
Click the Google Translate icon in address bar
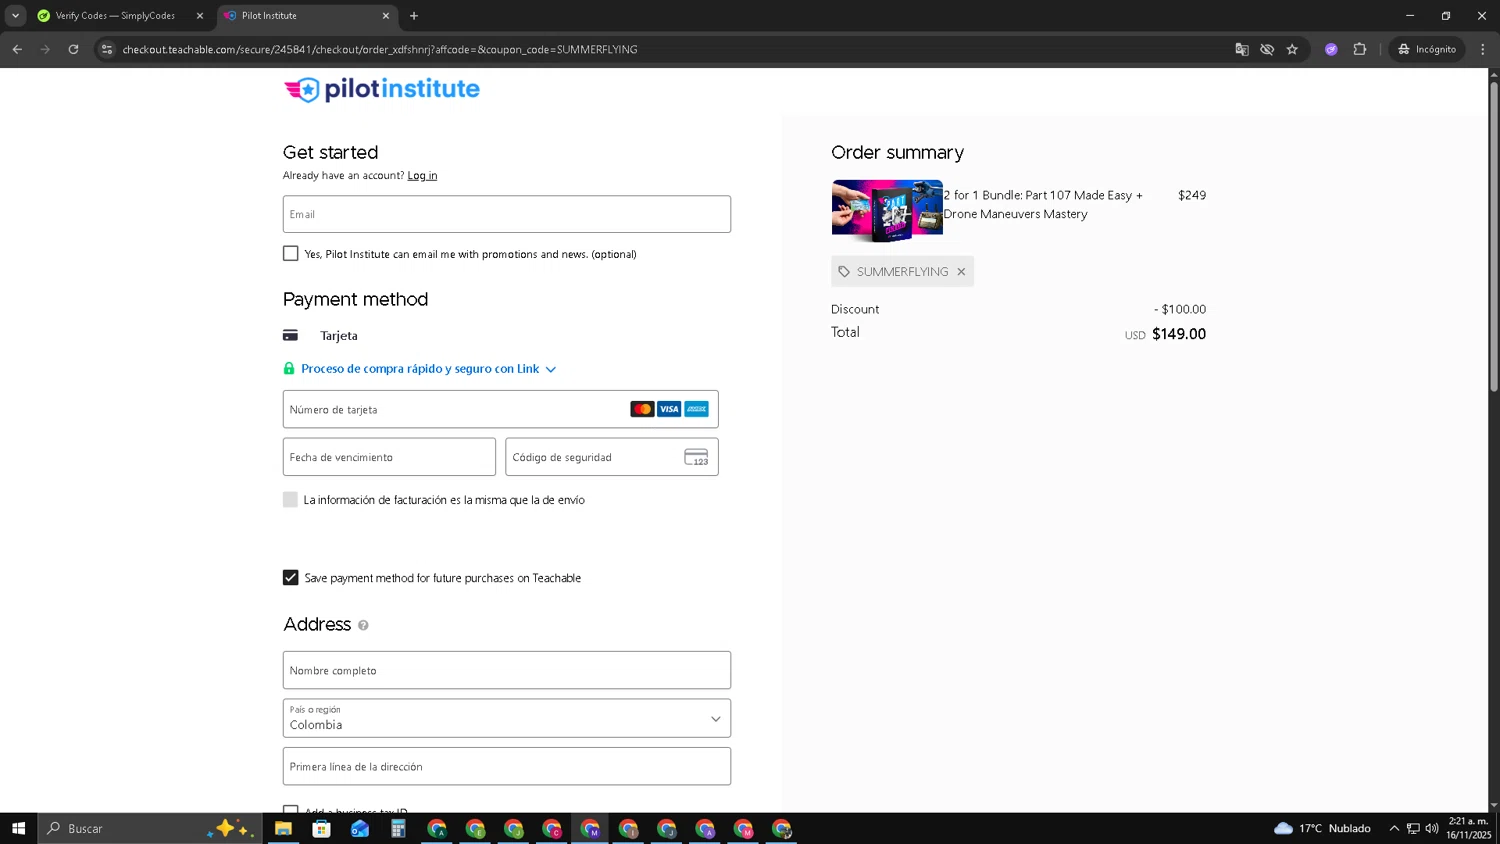(1242, 49)
